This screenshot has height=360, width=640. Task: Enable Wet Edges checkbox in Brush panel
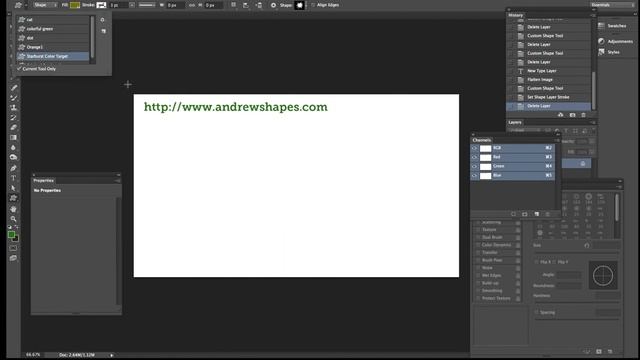coord(478,276)
